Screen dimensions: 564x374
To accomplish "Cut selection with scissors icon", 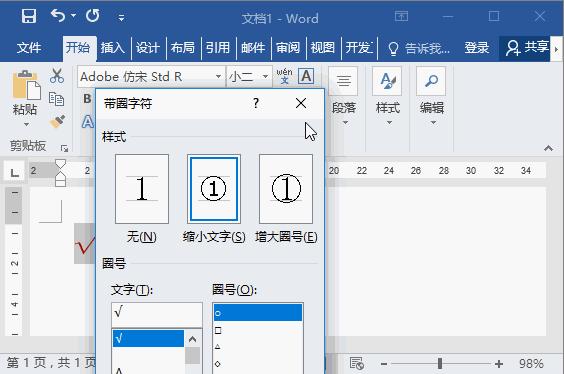I will pyautogui.click(x=57, y=76).
